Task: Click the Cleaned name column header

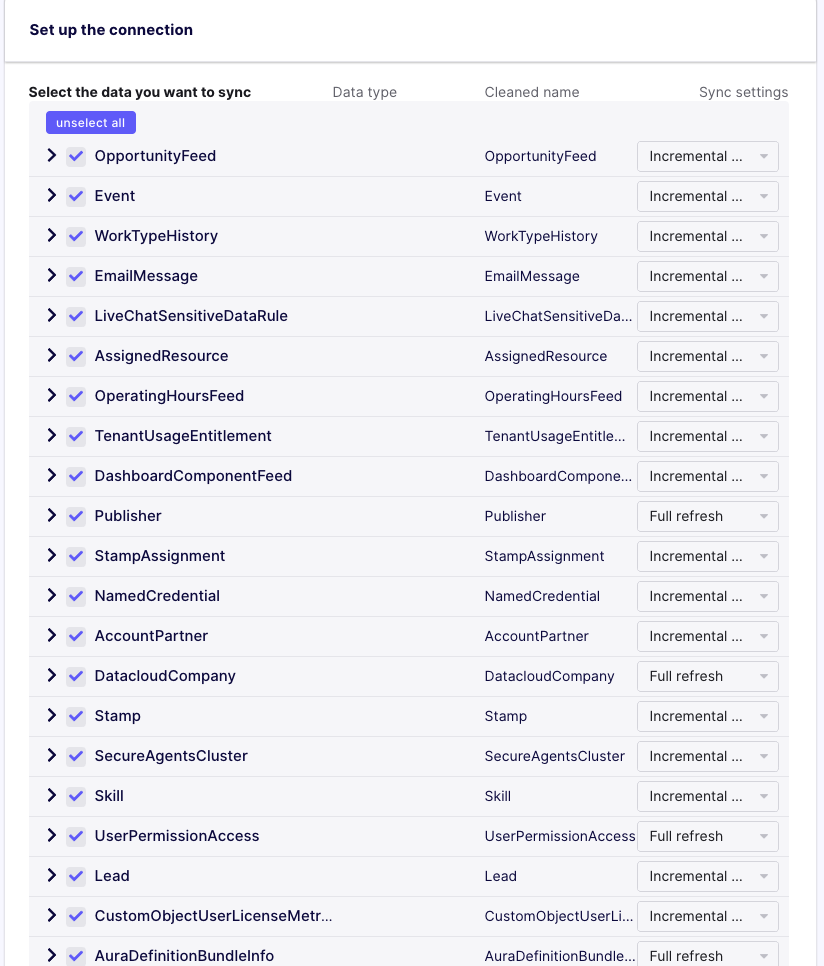Action: point(531,92)
